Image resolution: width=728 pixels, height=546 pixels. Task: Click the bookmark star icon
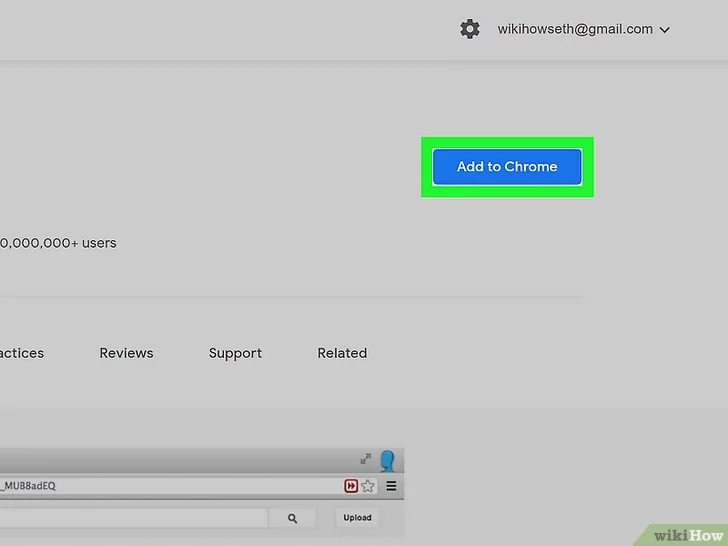point(367,486)
